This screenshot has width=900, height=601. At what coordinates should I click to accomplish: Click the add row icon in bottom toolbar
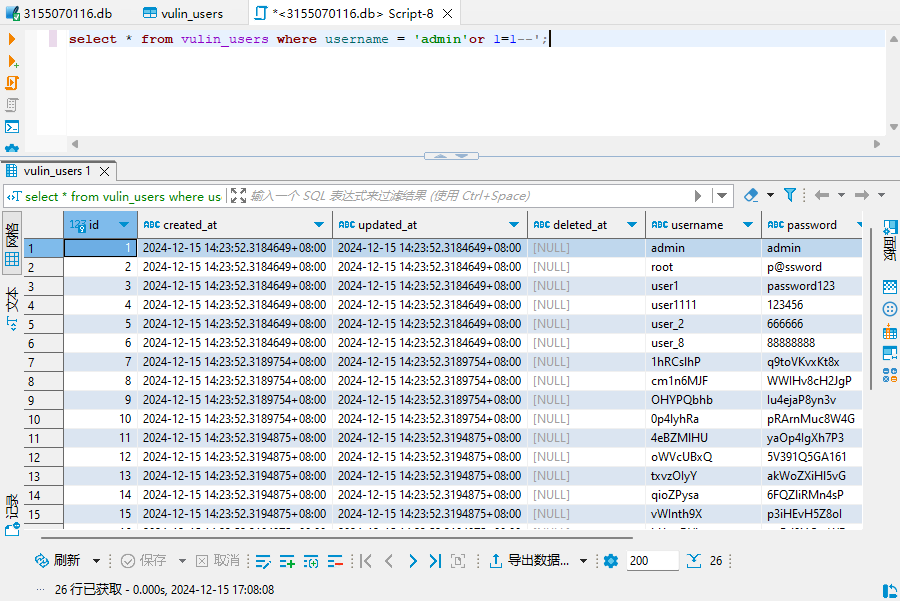coord(287,561)
